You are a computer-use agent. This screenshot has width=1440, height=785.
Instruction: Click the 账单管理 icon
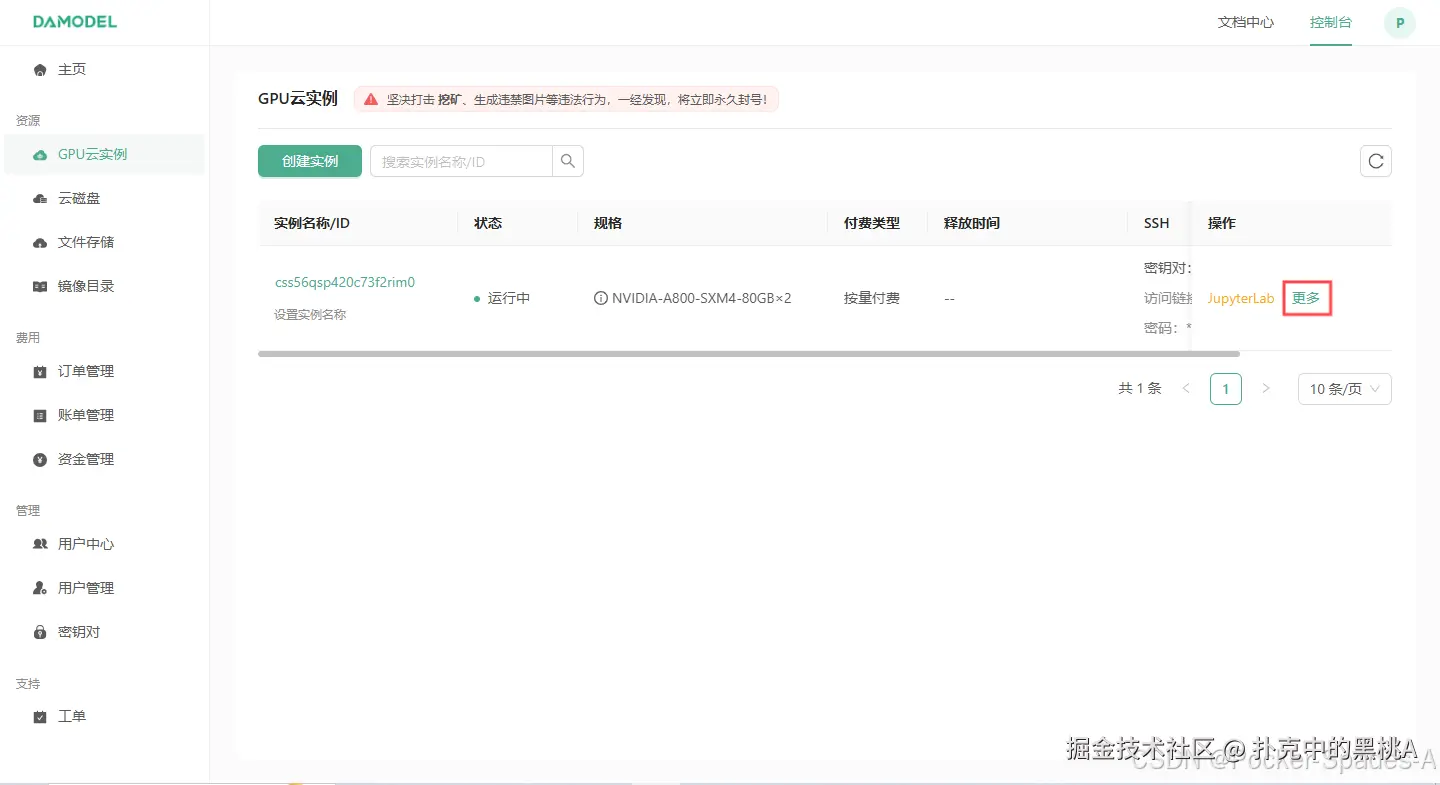[40, 416]
